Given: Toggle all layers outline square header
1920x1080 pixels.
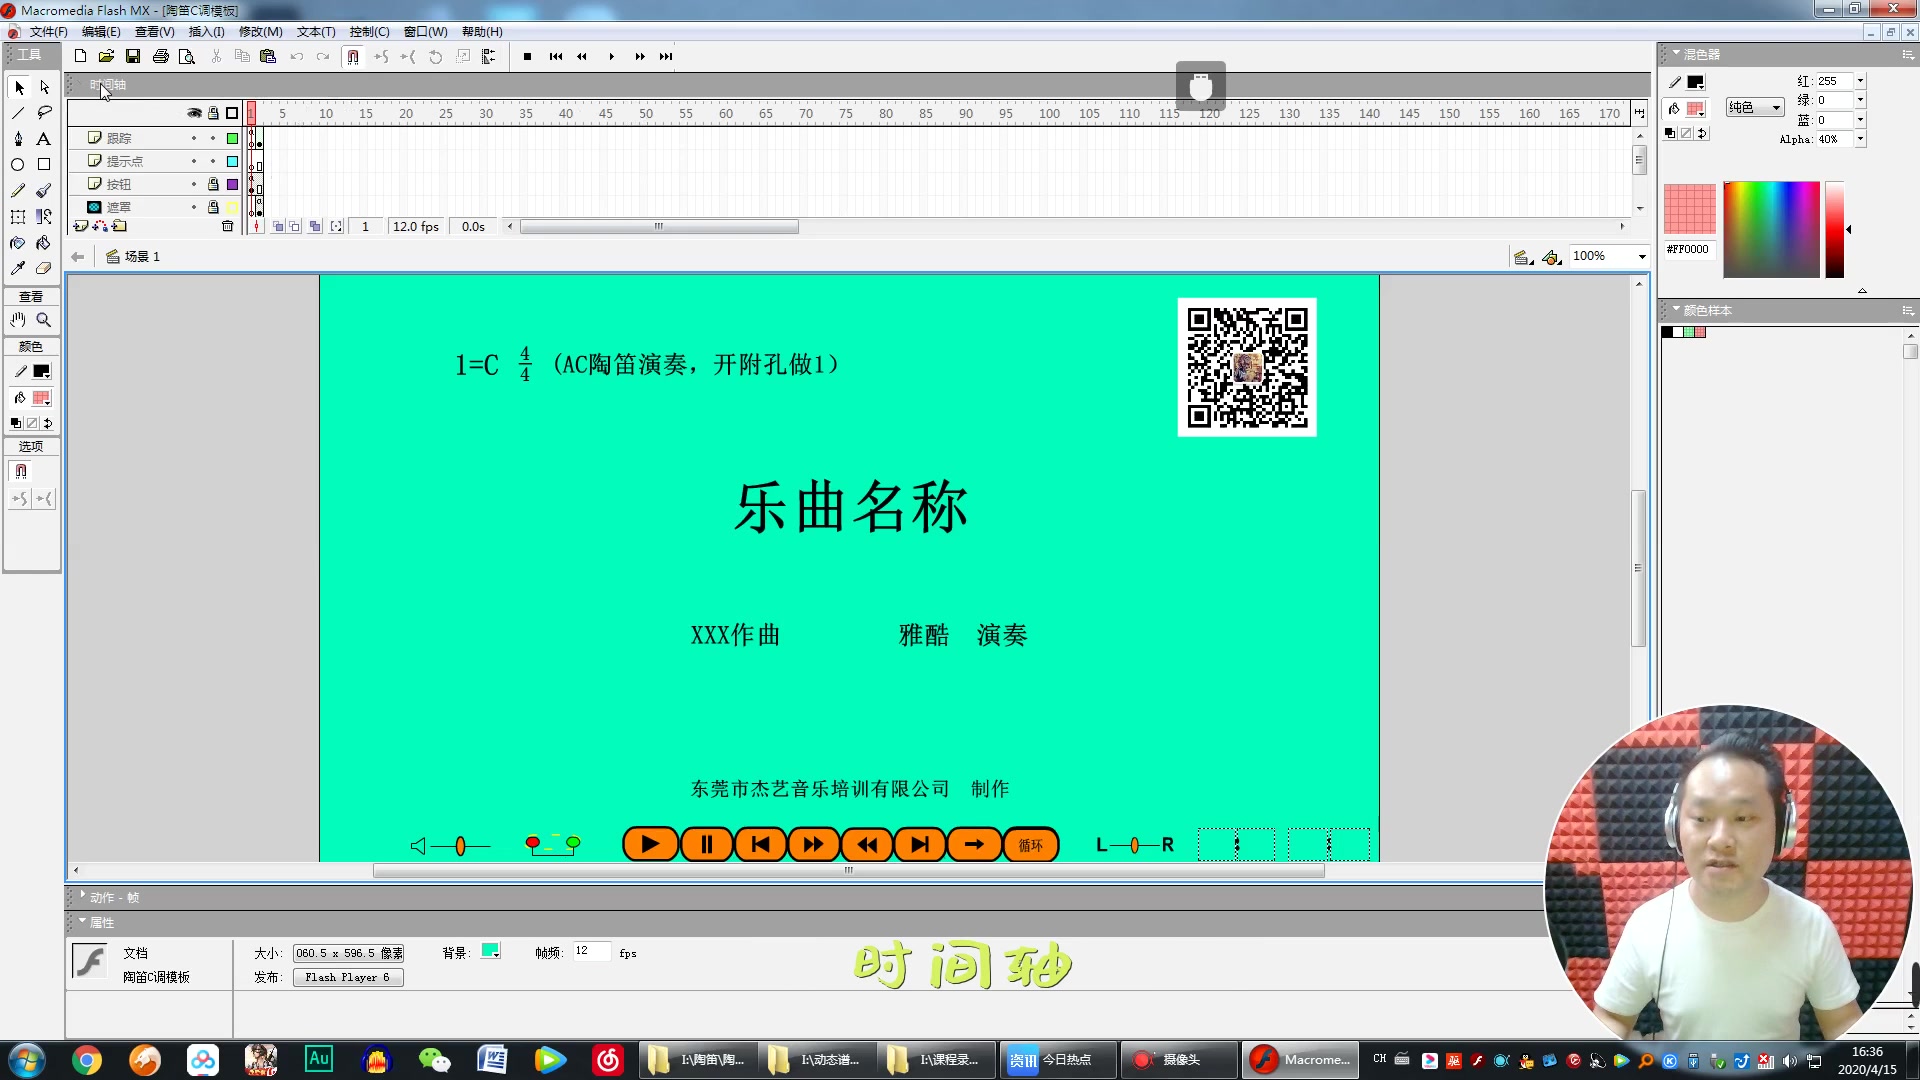Looking at the screenshot, I should coord(232,113).
